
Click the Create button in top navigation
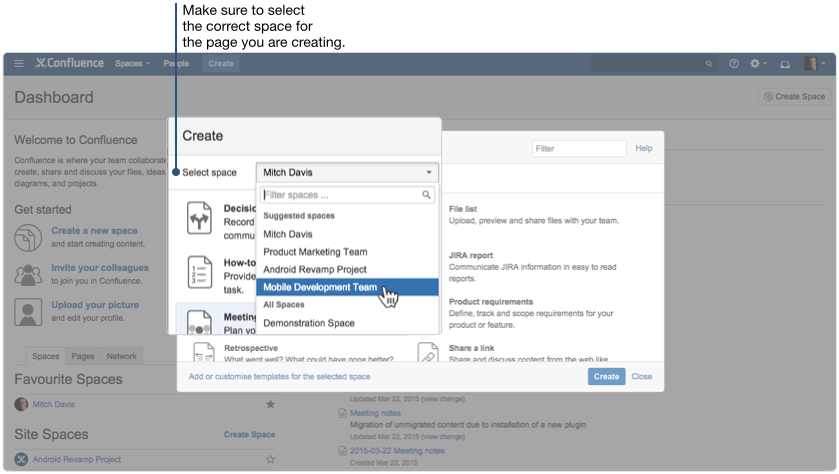[221, 64]
